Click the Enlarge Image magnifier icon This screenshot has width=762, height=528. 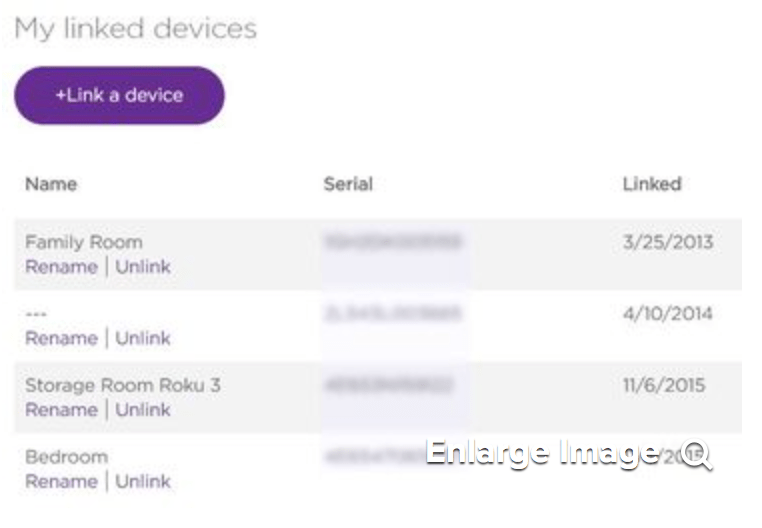(x=696, y=455)
